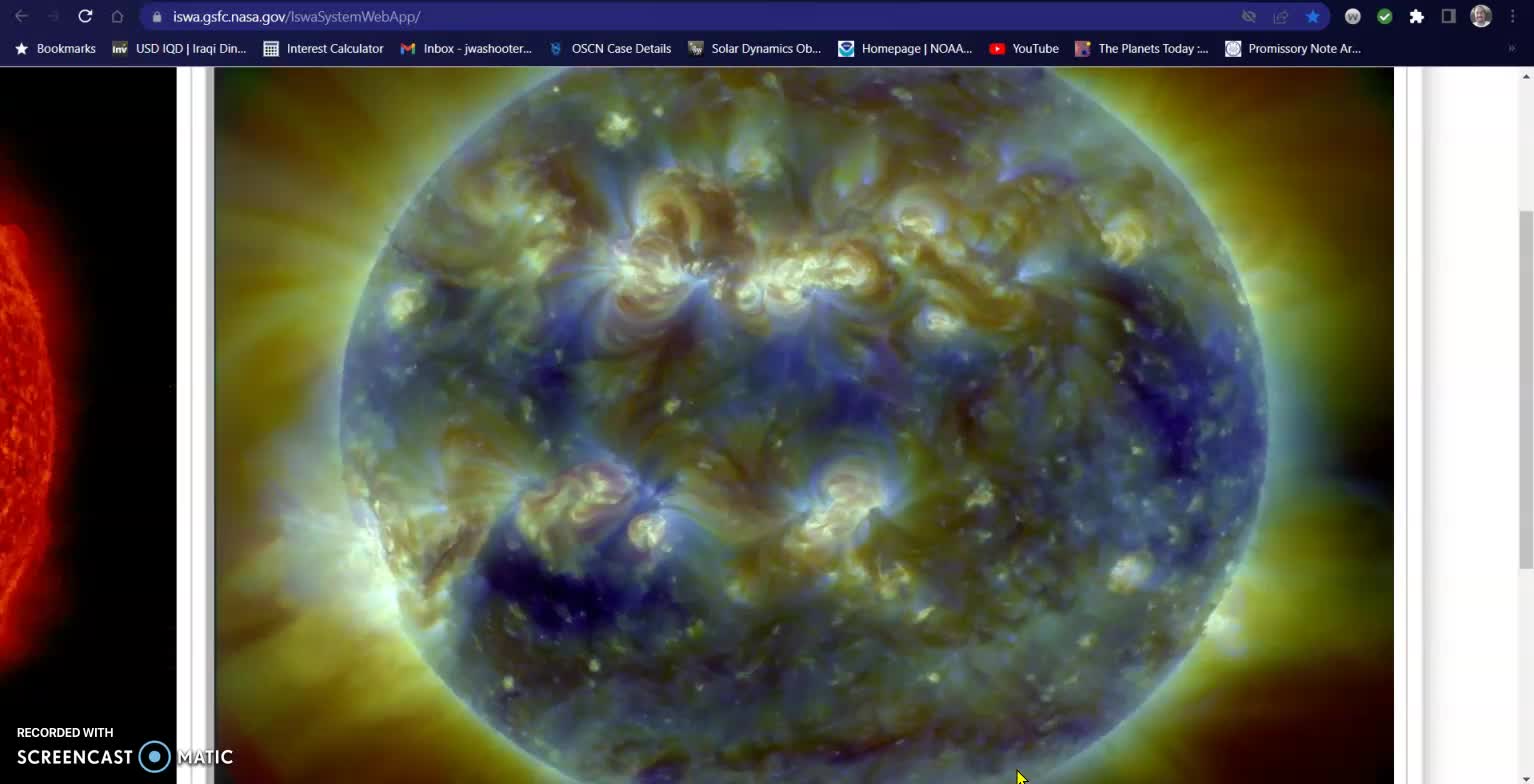Click the composite solar image
Screen dimensions: 1534x784
pos(804,425)
